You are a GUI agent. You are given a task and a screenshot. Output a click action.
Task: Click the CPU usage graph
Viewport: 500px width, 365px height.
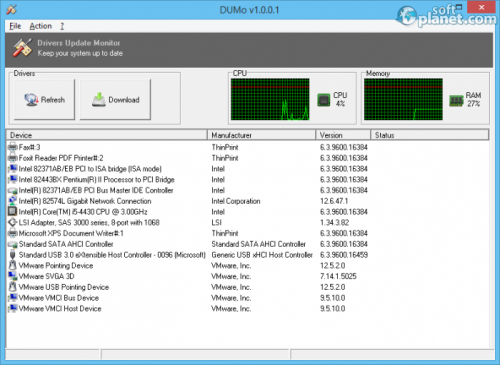(270, 99)
